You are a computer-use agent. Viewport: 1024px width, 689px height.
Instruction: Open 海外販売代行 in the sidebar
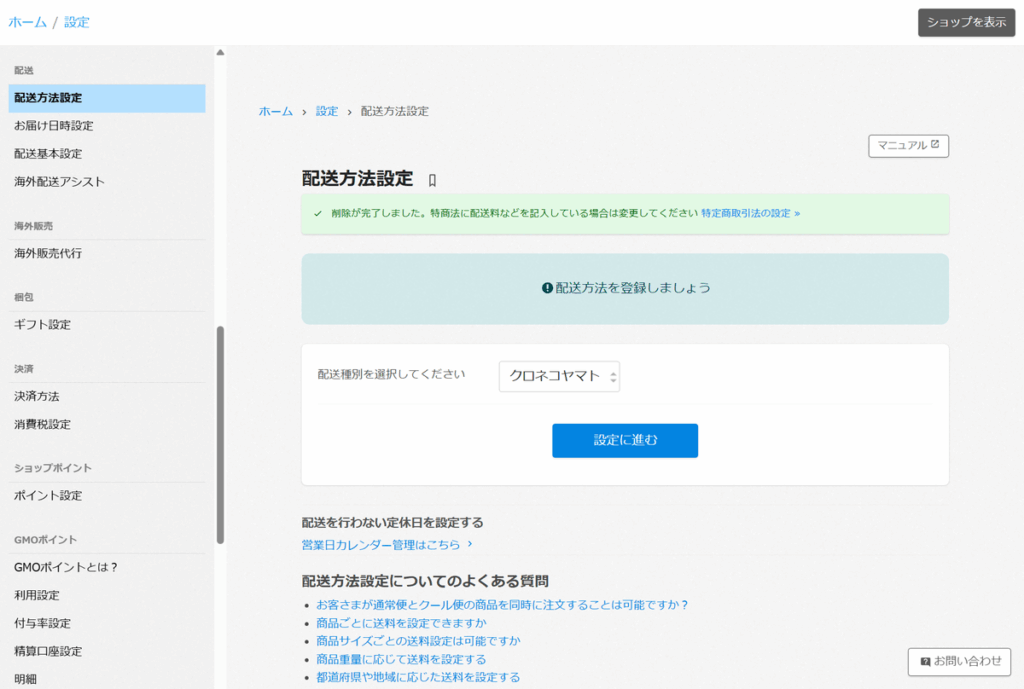[48, 253]
